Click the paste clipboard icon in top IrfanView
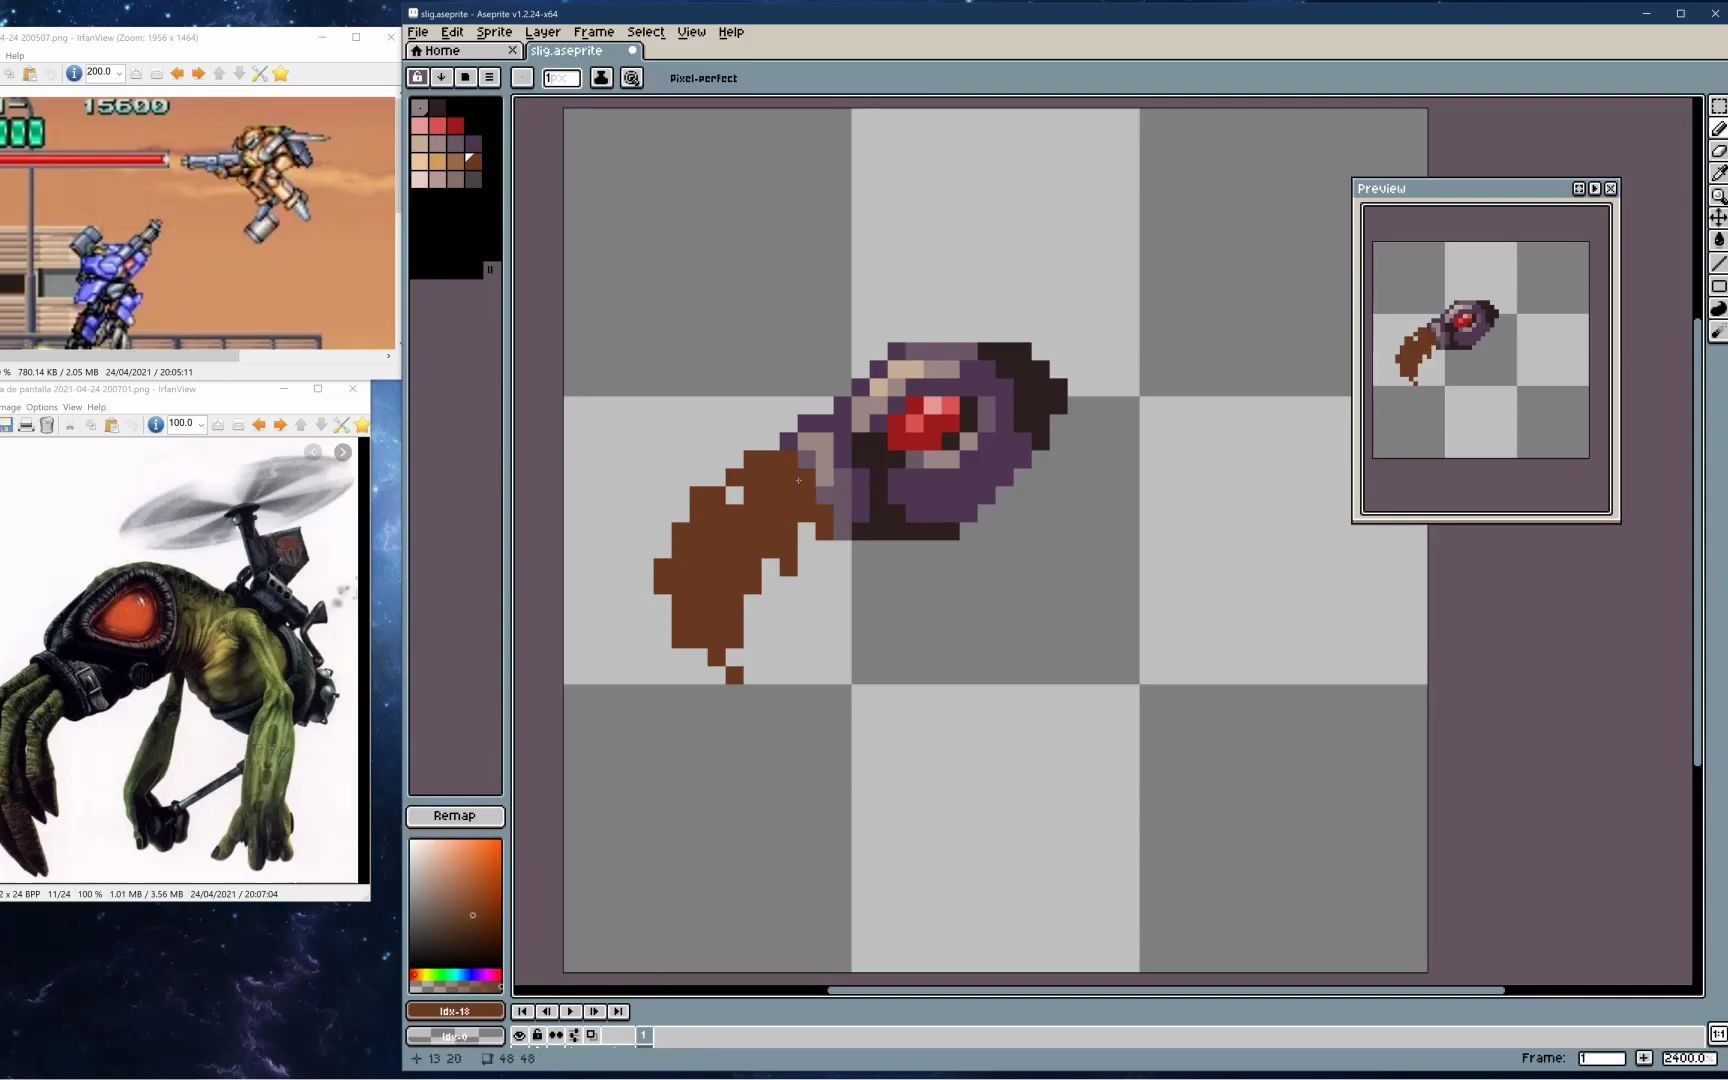 click(30, 73)
